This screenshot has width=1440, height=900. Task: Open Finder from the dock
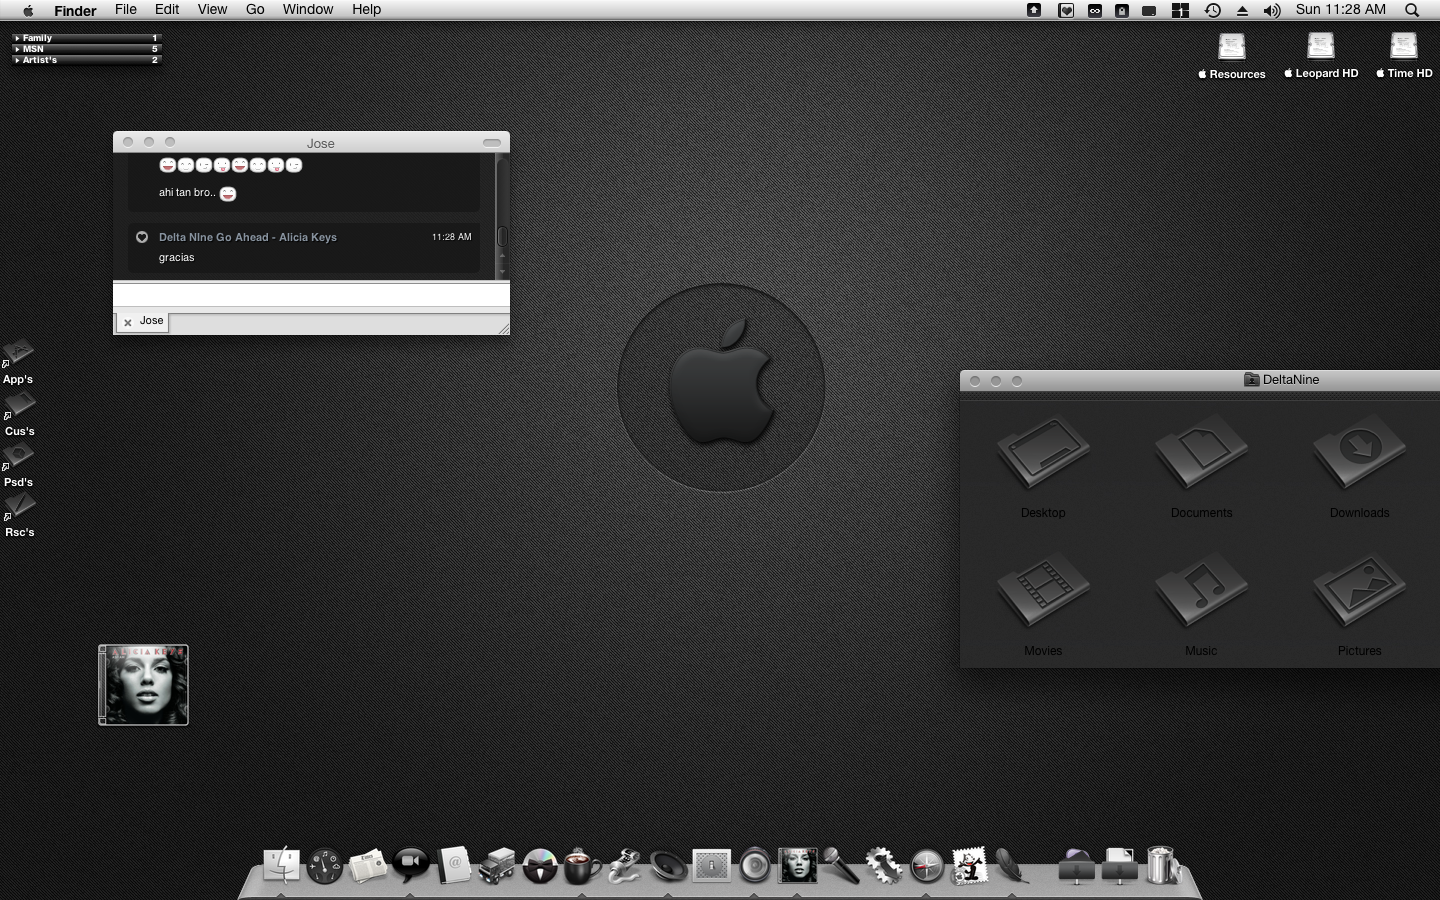click(x=281, y=865)
